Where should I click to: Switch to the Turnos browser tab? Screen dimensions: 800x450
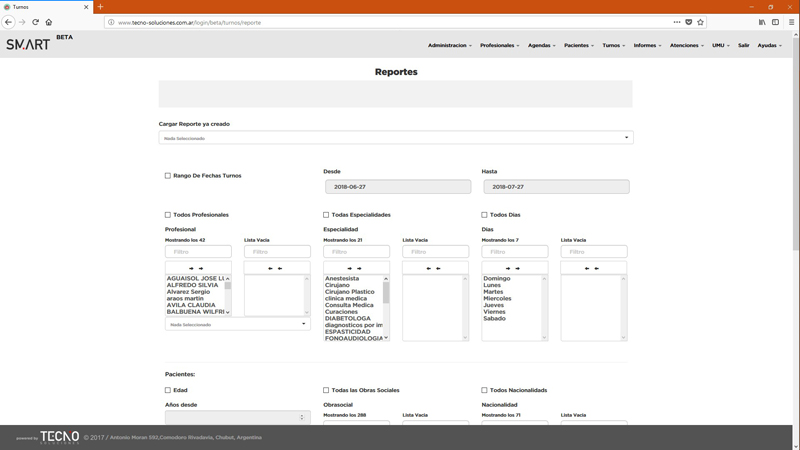coord(46,7)
